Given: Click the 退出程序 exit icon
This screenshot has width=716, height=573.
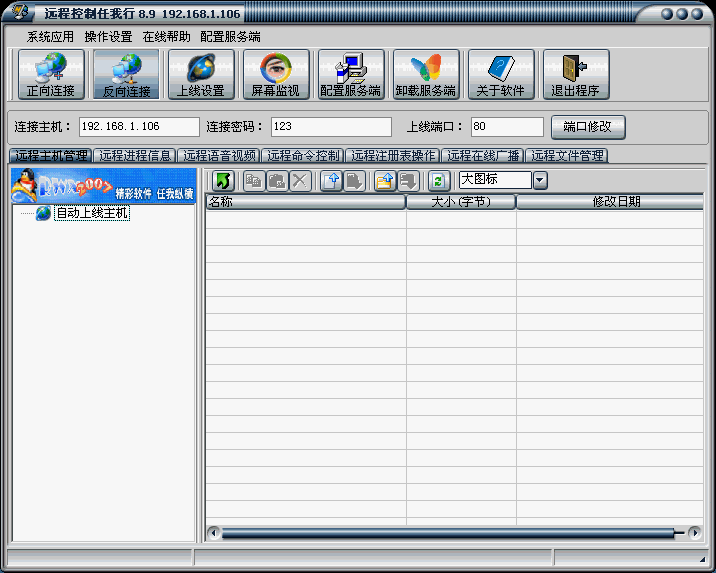Looking at the screenshot, I should click(x=576, y=75).
